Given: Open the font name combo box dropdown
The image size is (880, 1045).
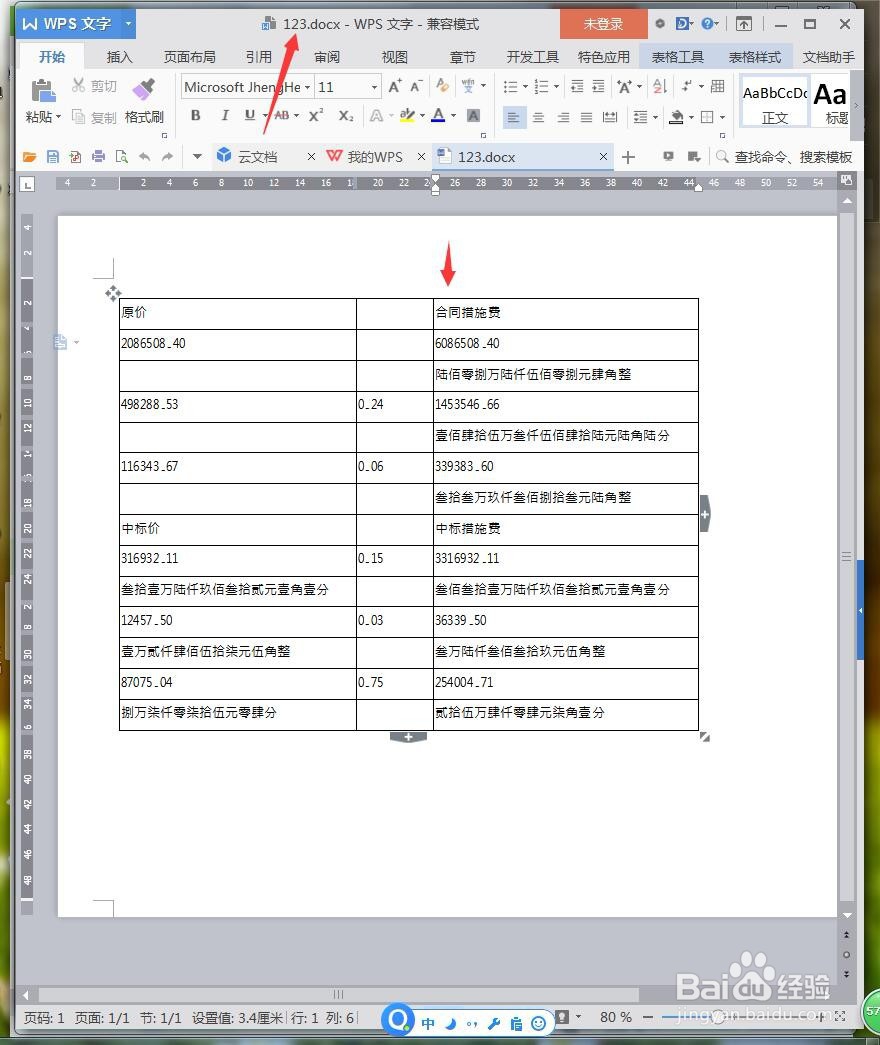Looking at the screenshot, I should [307, 87].
